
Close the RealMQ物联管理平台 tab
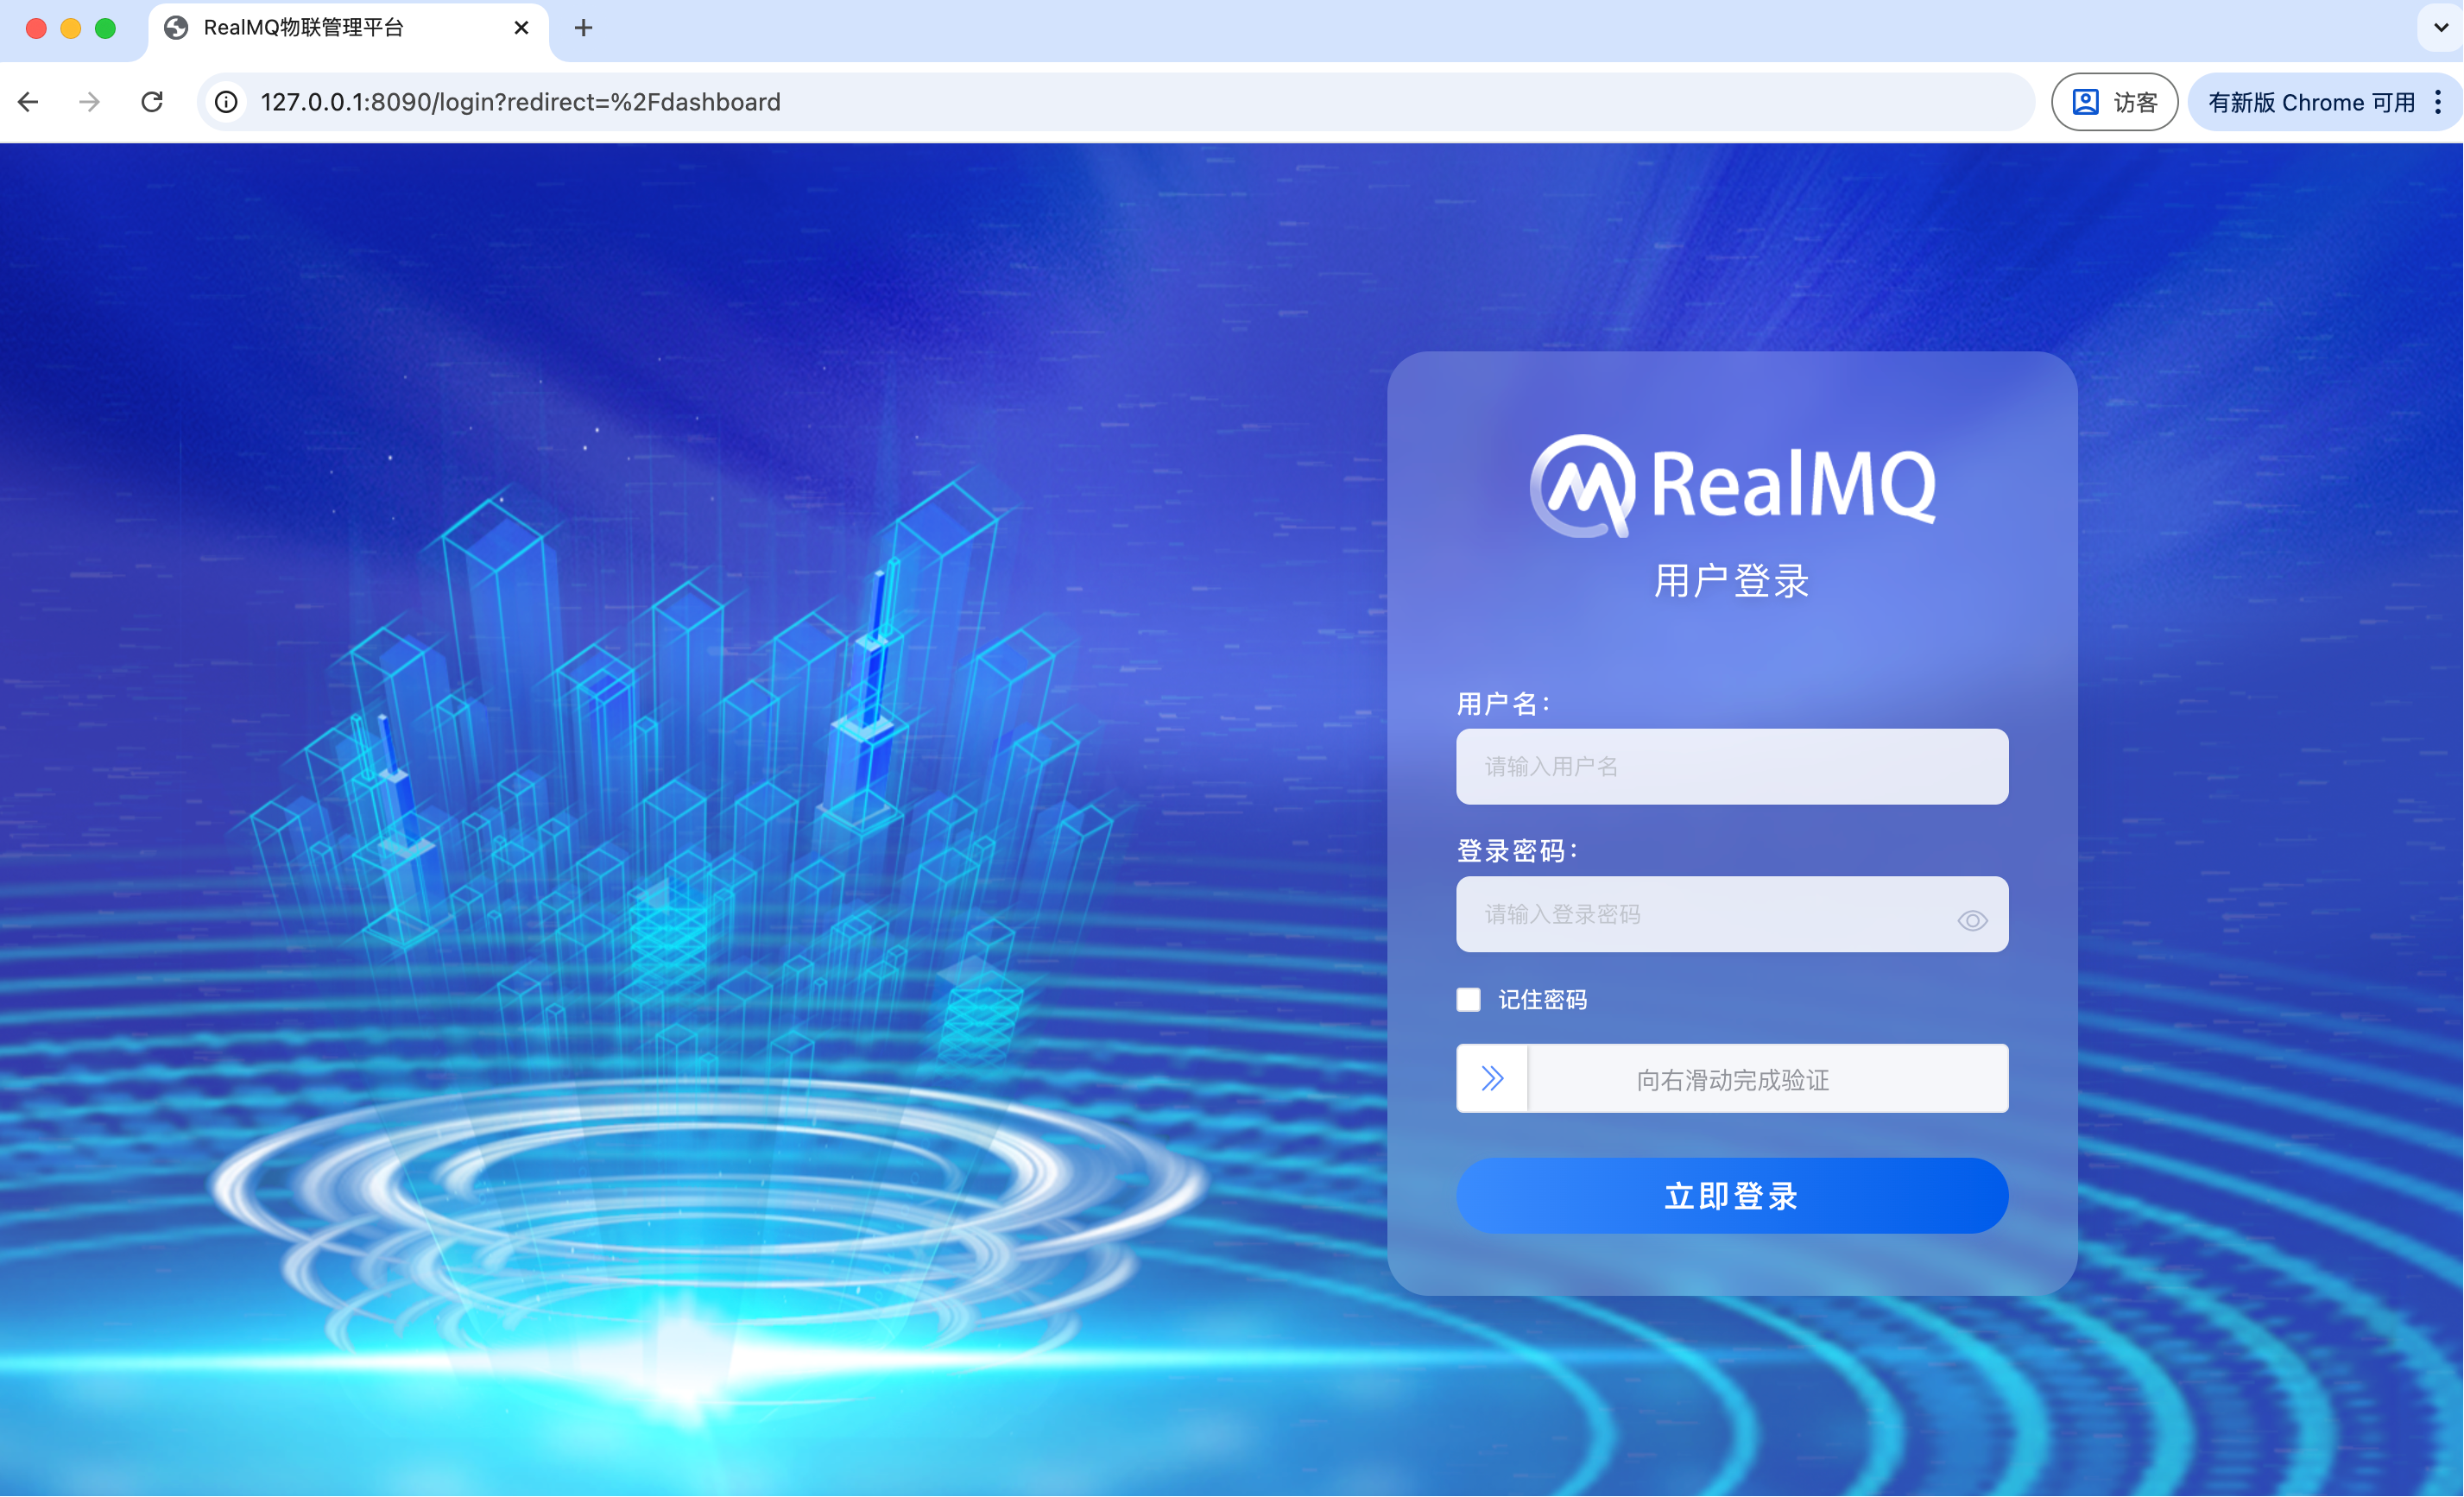[x=521, y=28]
